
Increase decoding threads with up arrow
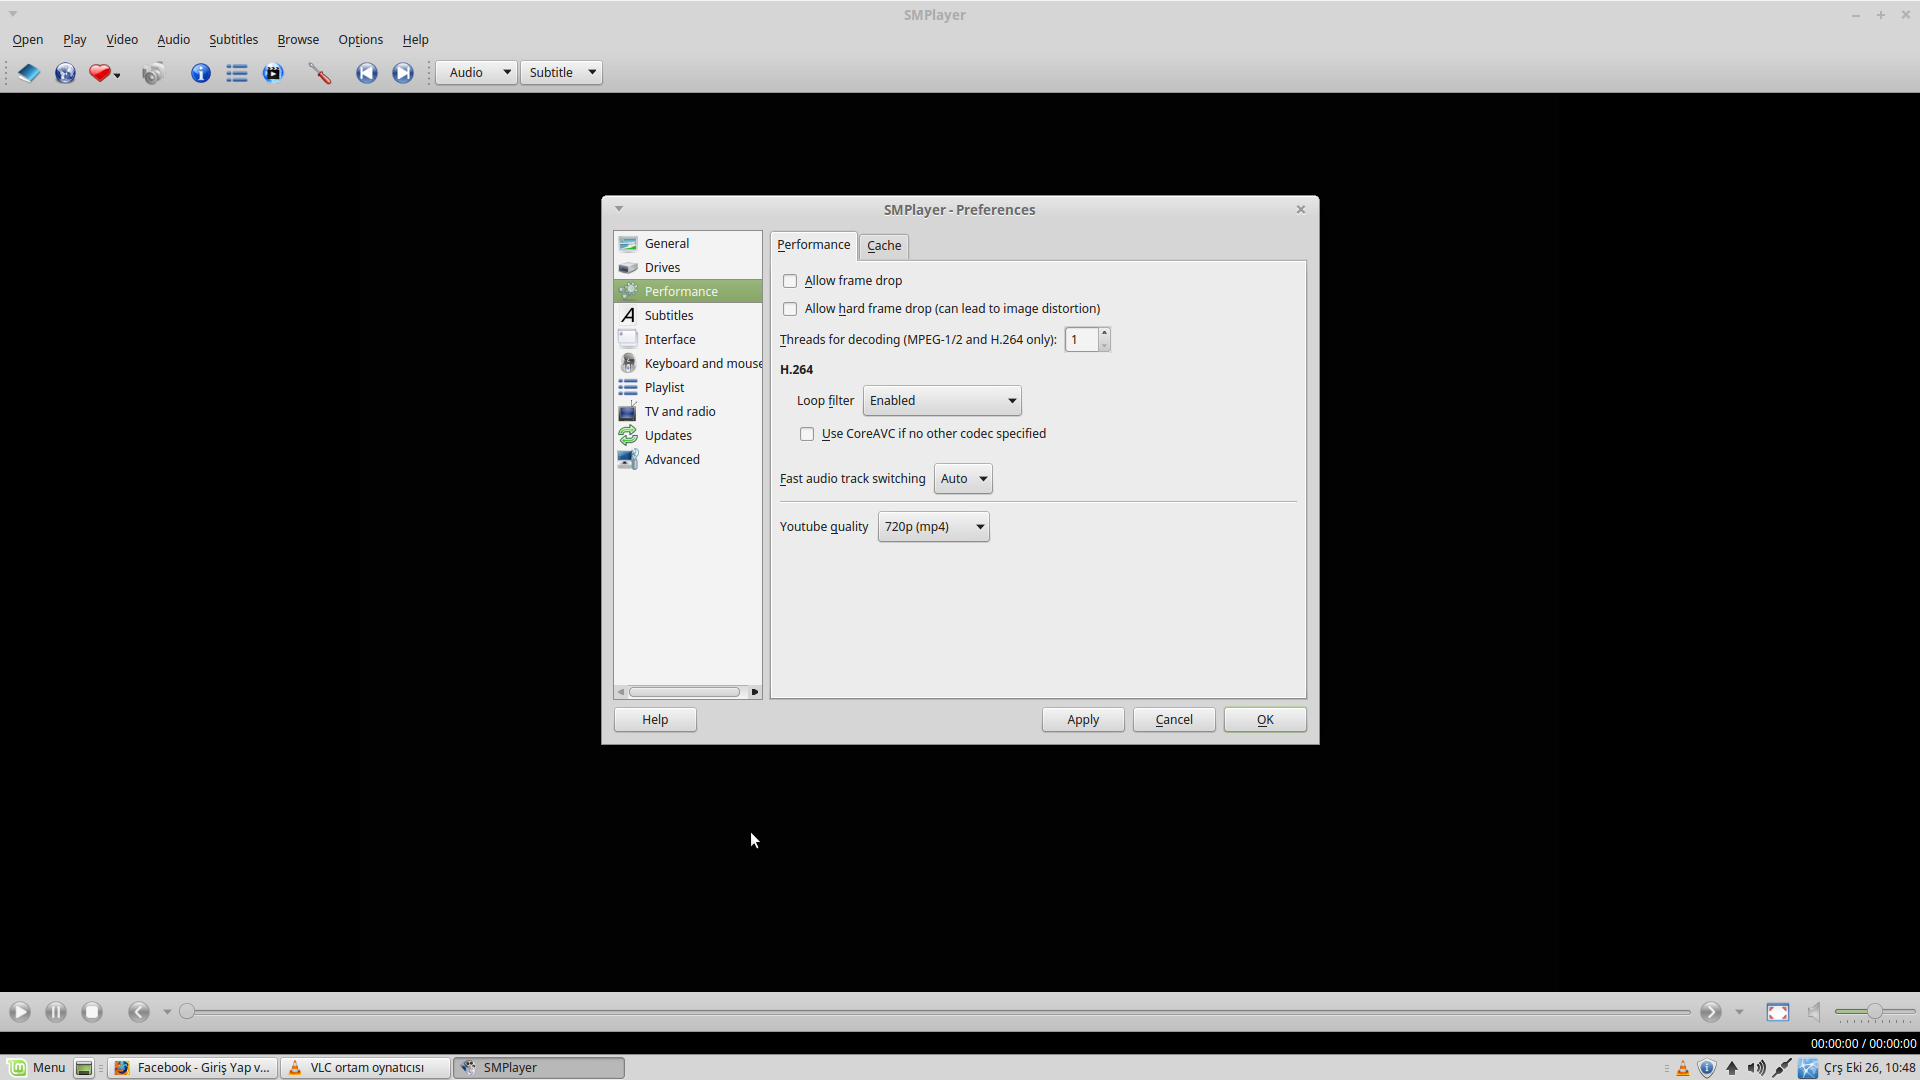(x=1104, y=333)
